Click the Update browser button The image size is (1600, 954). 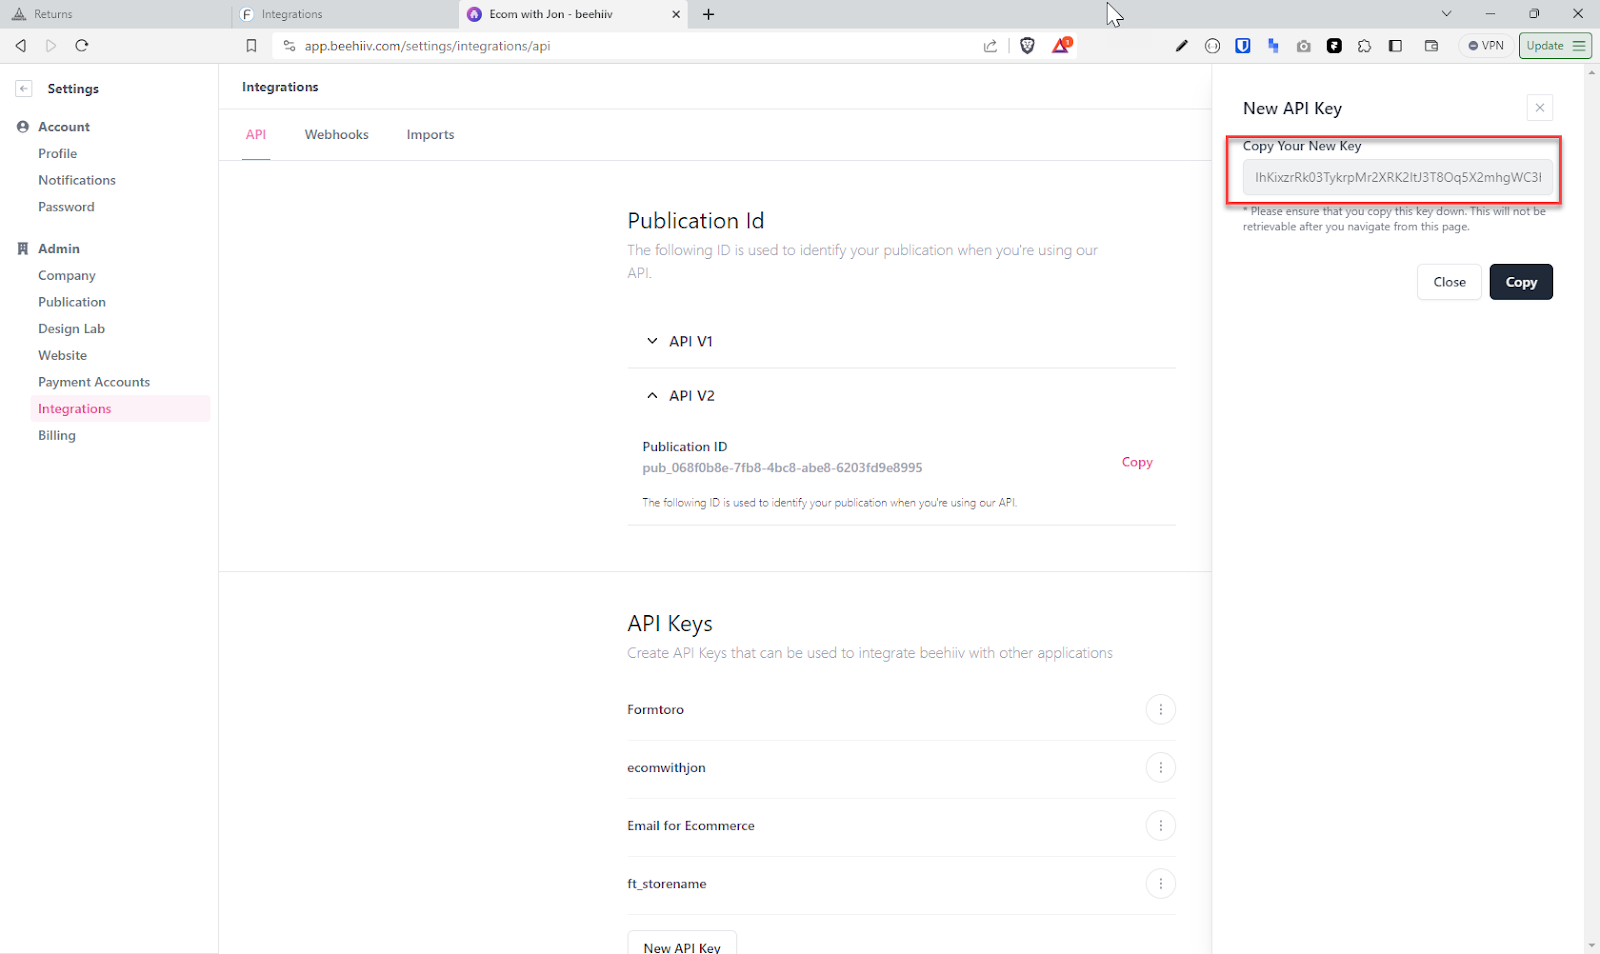[x=1555, y=46]
